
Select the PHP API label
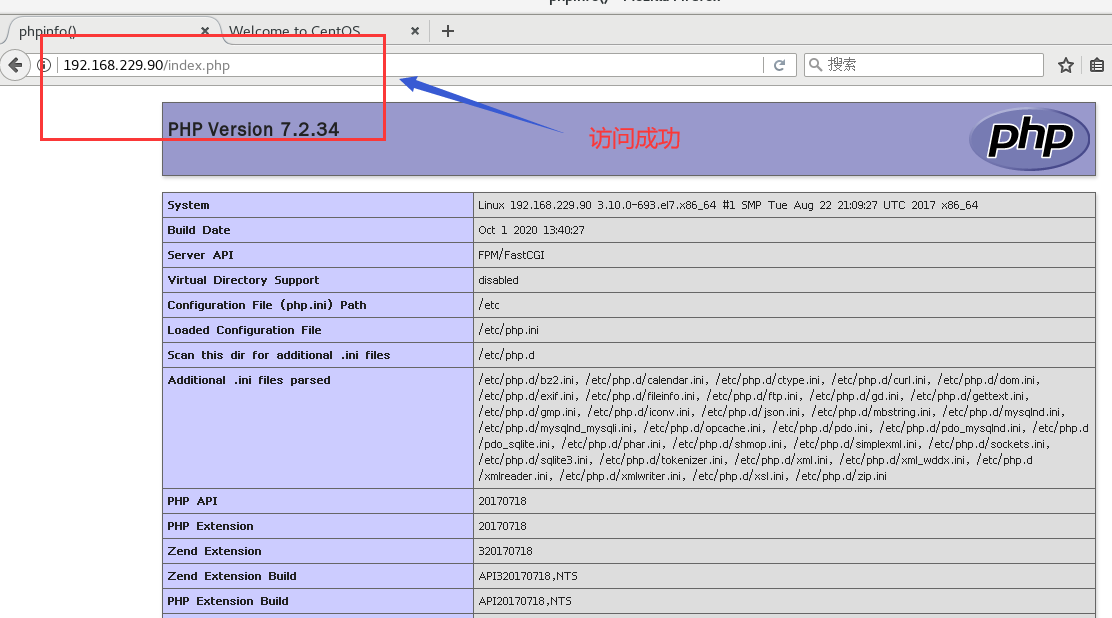coord(192,501)
